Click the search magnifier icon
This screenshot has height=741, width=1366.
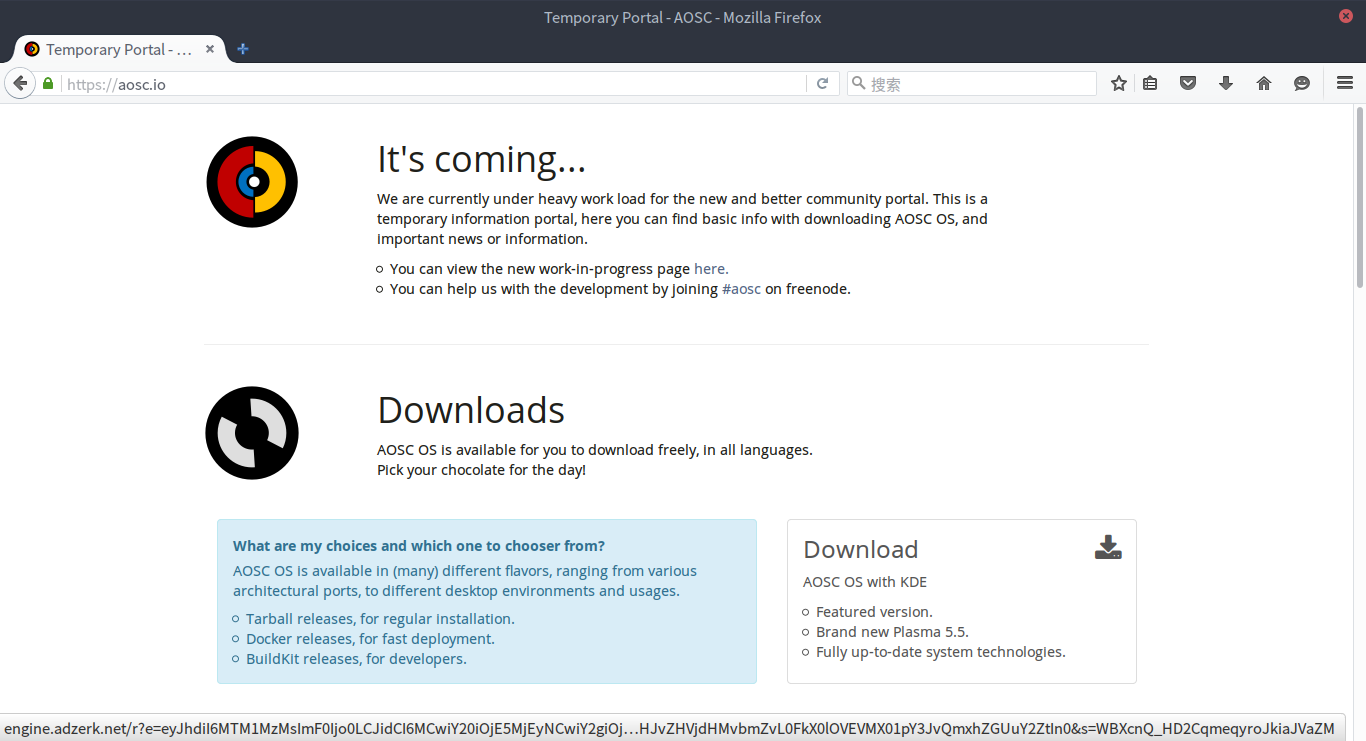858,84
